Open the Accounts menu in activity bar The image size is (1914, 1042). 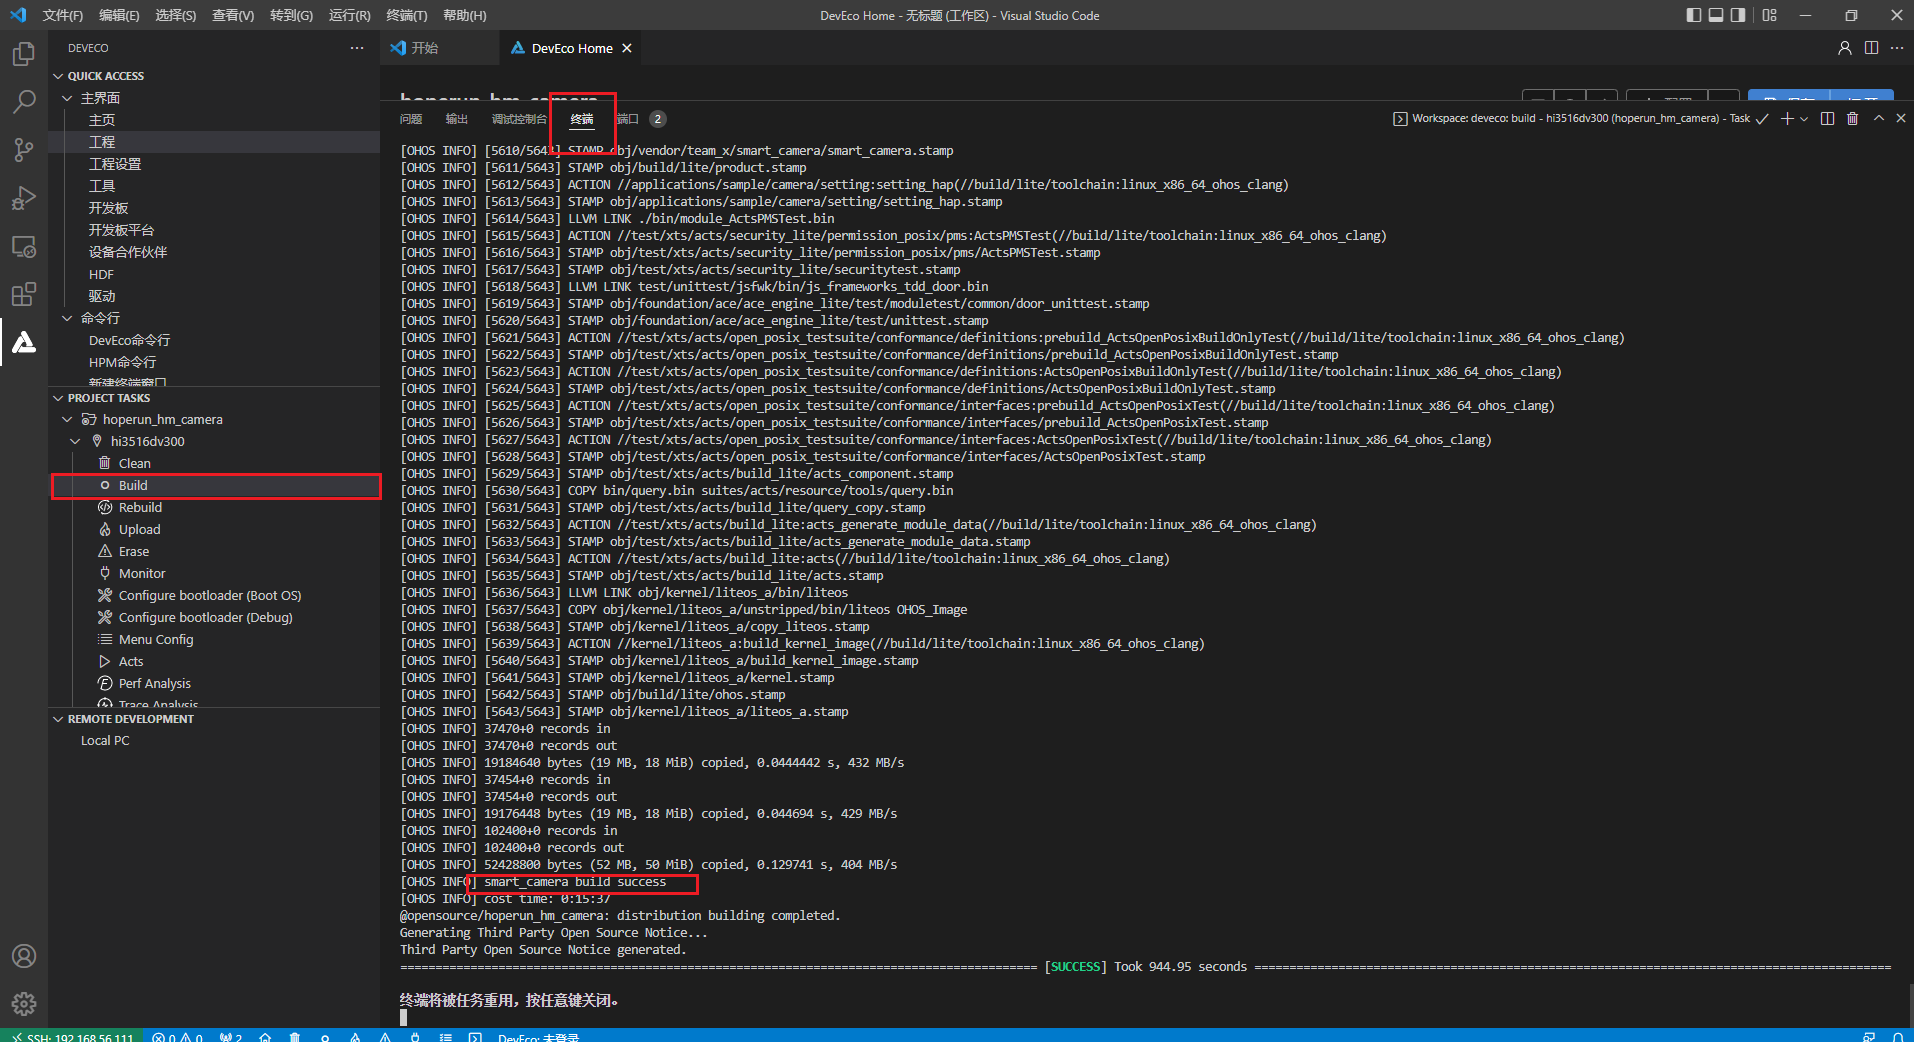coord(24,956)
